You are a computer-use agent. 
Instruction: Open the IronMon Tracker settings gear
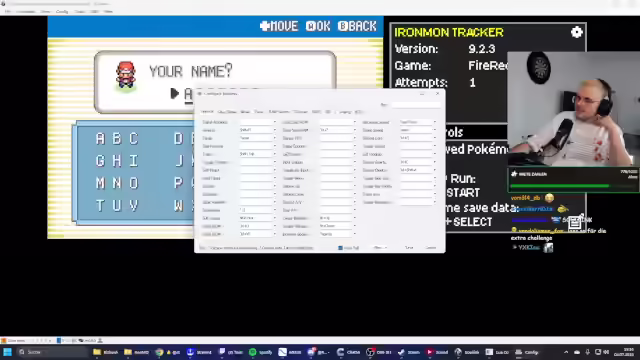coord(576,32)
